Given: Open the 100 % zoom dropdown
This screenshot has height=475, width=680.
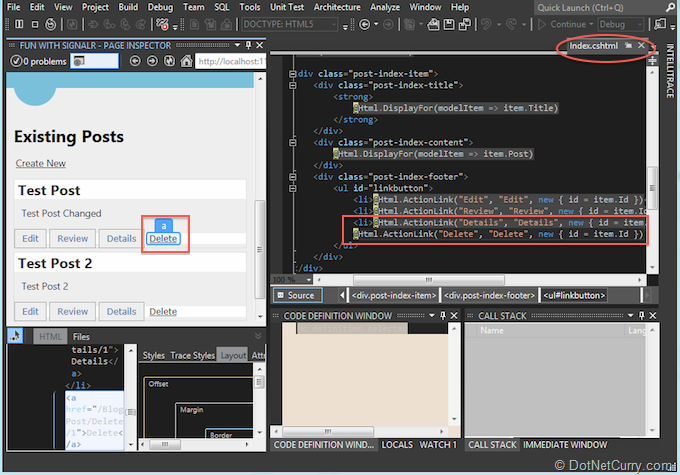Looking at the screenshot, I should click(309, 280).
